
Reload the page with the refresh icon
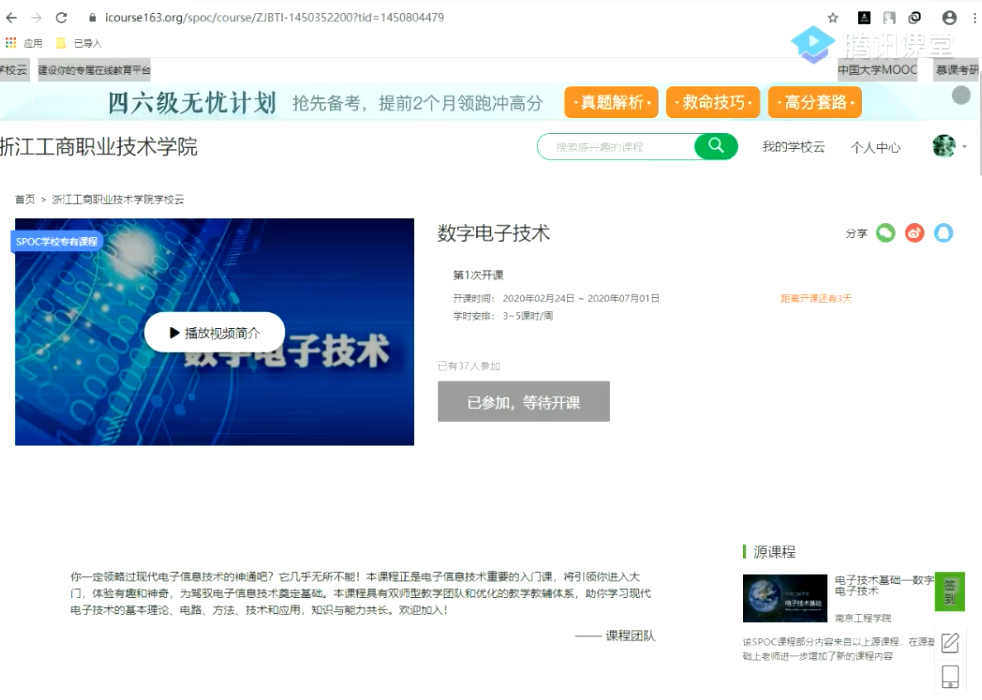tap(61, 18)
